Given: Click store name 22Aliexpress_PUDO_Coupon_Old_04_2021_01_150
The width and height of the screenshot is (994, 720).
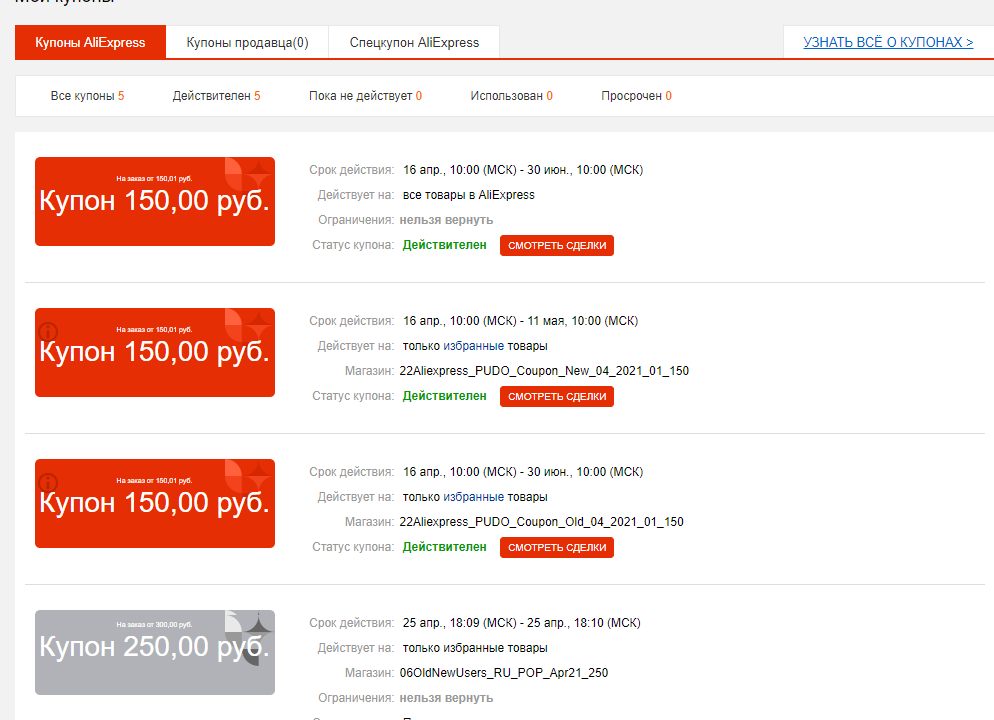Looking at the screenshot, I should 541,522.
